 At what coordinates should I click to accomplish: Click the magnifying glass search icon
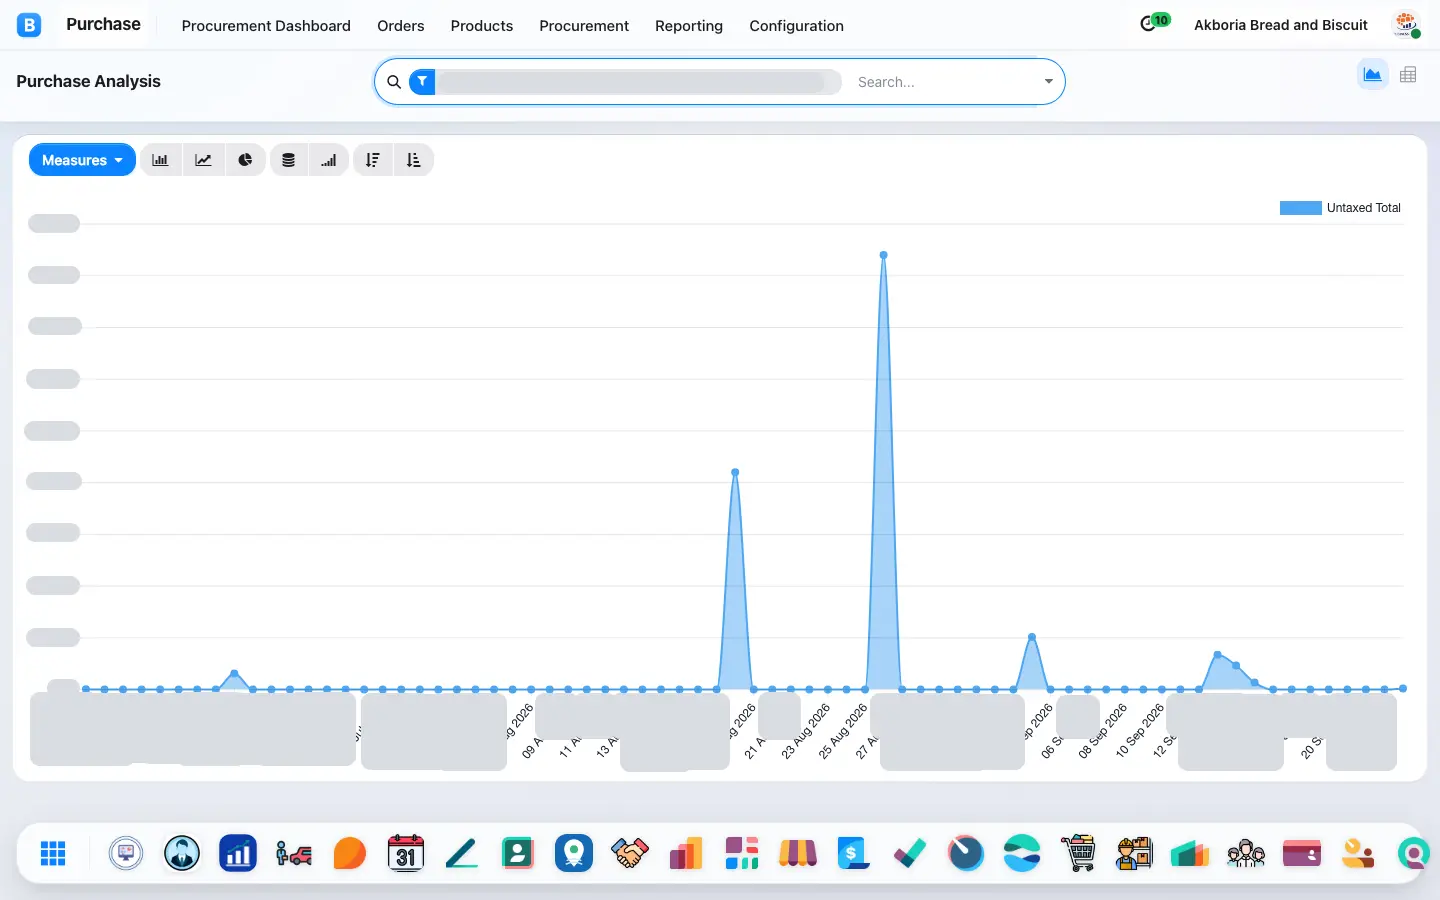click(394, 82)
